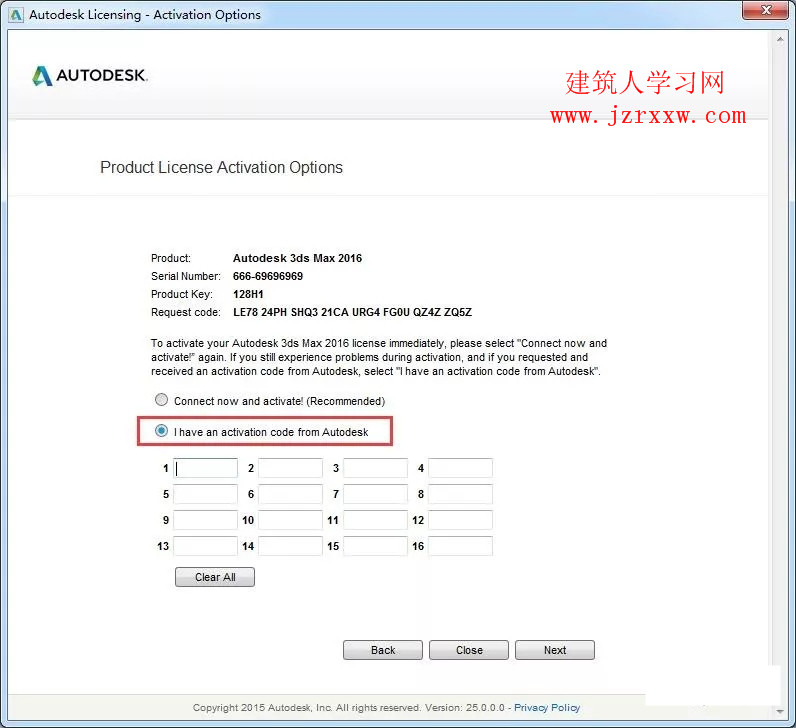
Task: Click the product key 128H1
Action: (x=248, y=294)
